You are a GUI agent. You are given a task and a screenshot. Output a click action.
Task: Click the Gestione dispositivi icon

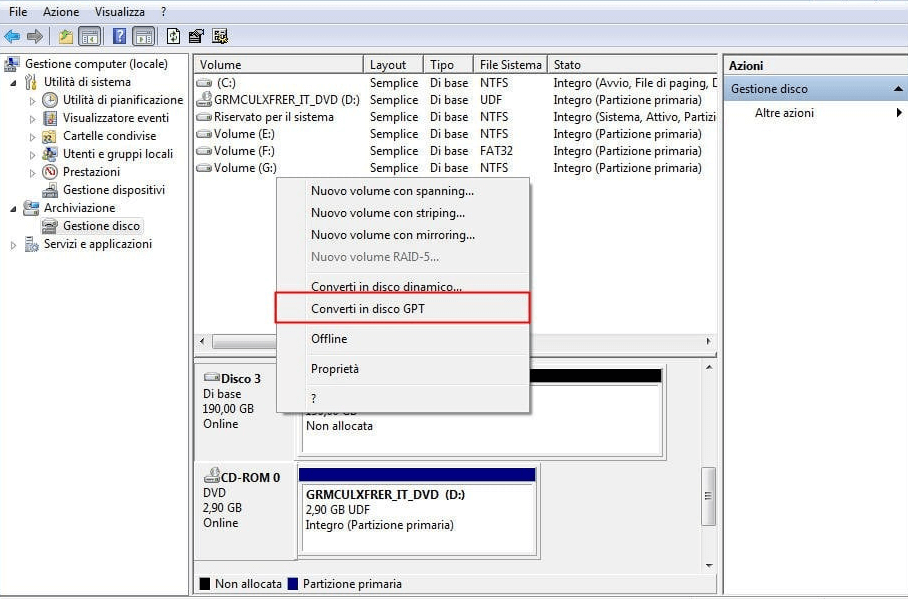pos(50,189)
